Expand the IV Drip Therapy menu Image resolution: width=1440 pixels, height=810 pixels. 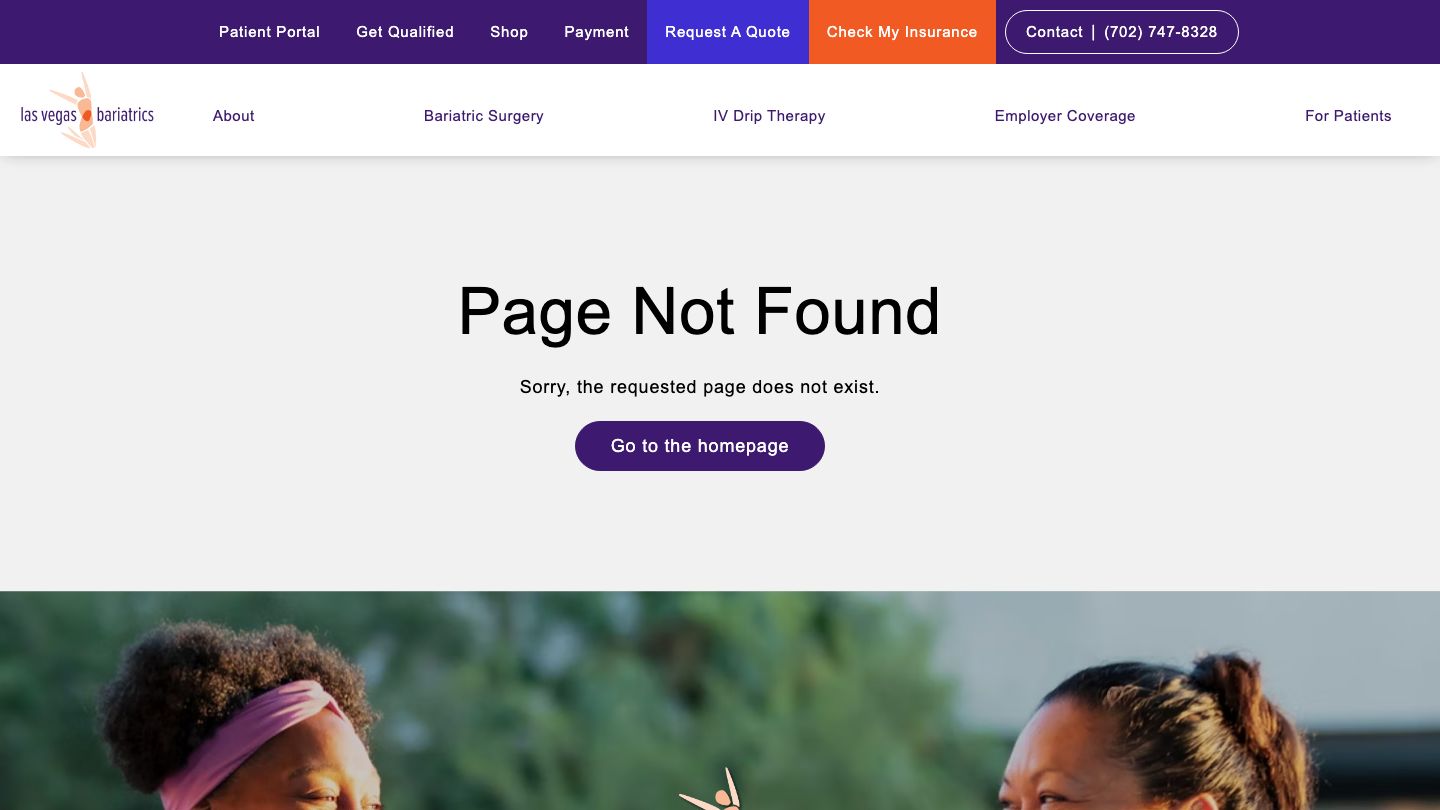coord(769,116)
